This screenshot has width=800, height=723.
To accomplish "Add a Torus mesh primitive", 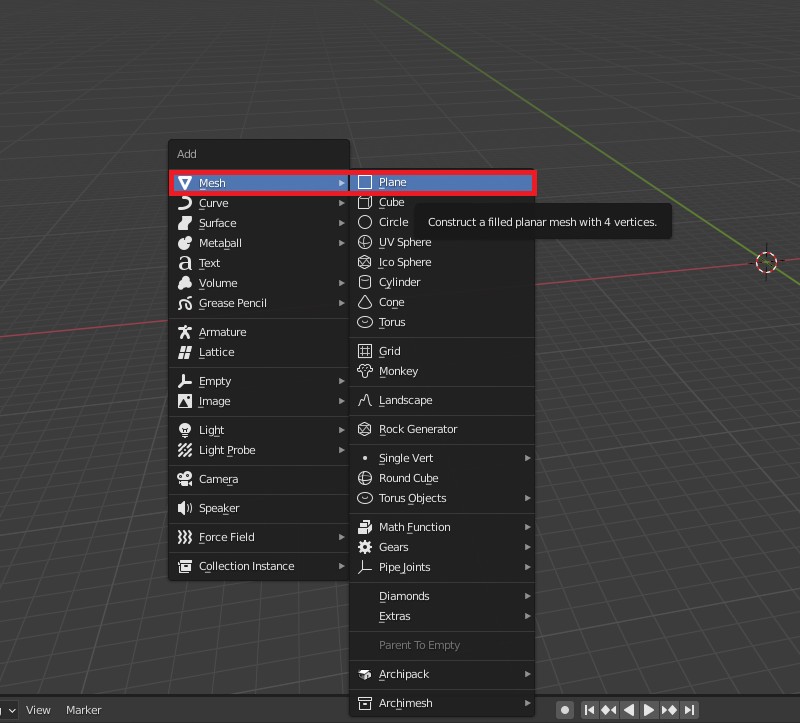I will [392, 322].
